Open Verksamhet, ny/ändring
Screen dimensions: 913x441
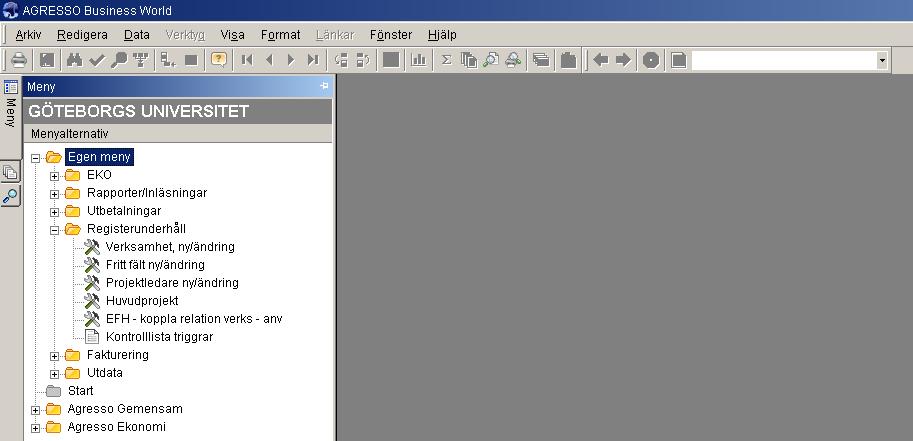[x=170, y=246]
